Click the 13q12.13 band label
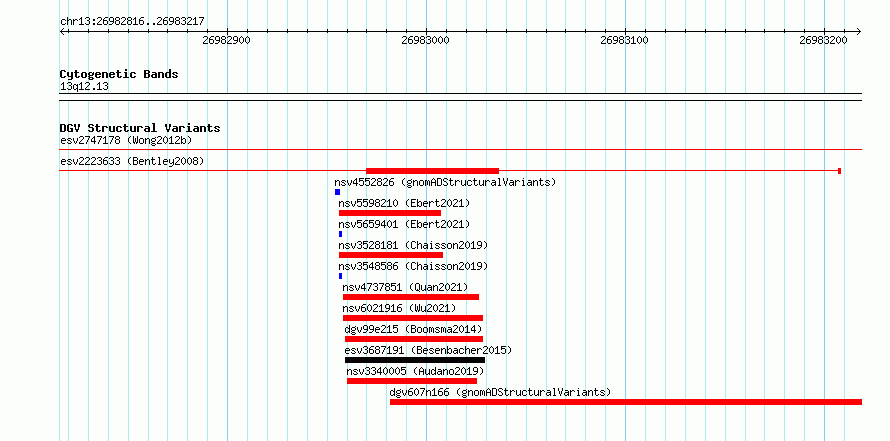890x441 pixels. [84, 87]
